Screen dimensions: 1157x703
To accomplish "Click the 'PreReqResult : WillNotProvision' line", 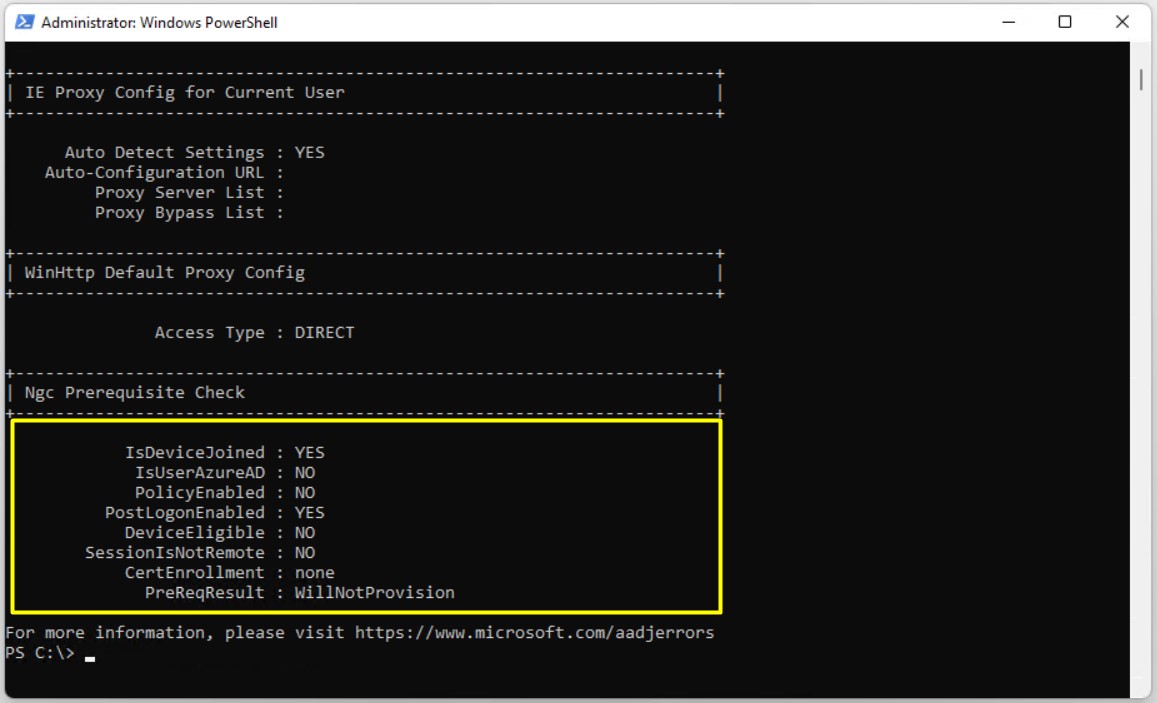I will 300,593.
